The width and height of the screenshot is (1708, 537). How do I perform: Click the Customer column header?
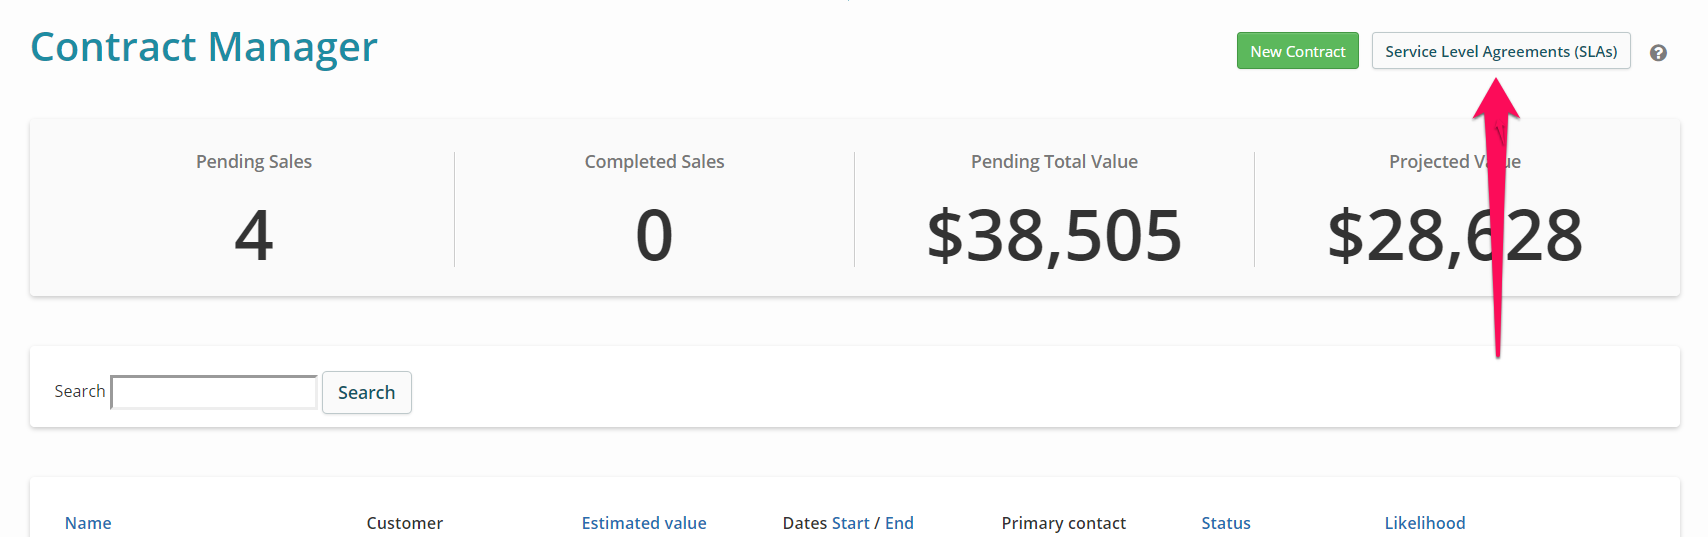pos(405,523)
